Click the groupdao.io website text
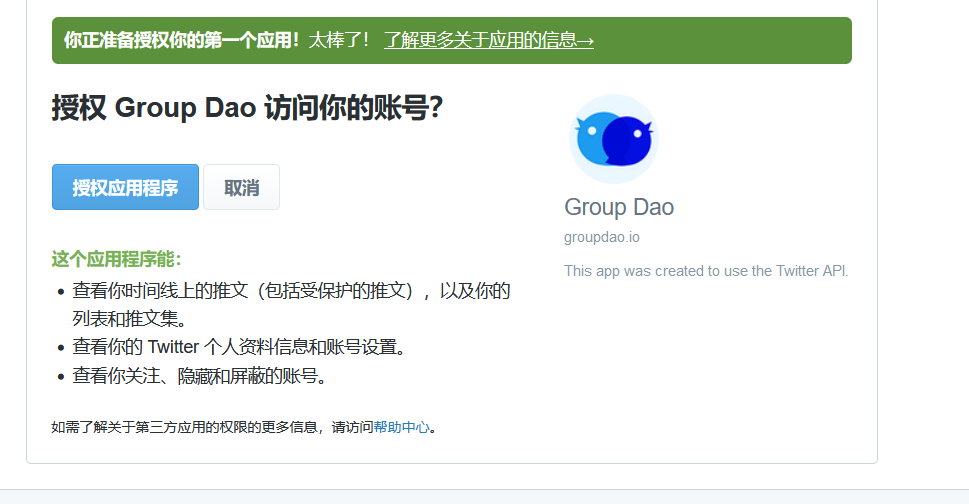This screenshot has height=504, width=969. (602, 237)
